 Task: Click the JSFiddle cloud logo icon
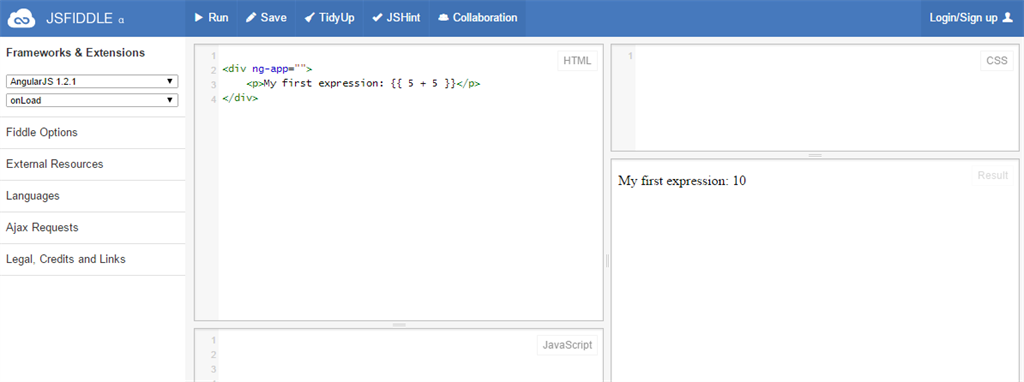click(21, 18)
